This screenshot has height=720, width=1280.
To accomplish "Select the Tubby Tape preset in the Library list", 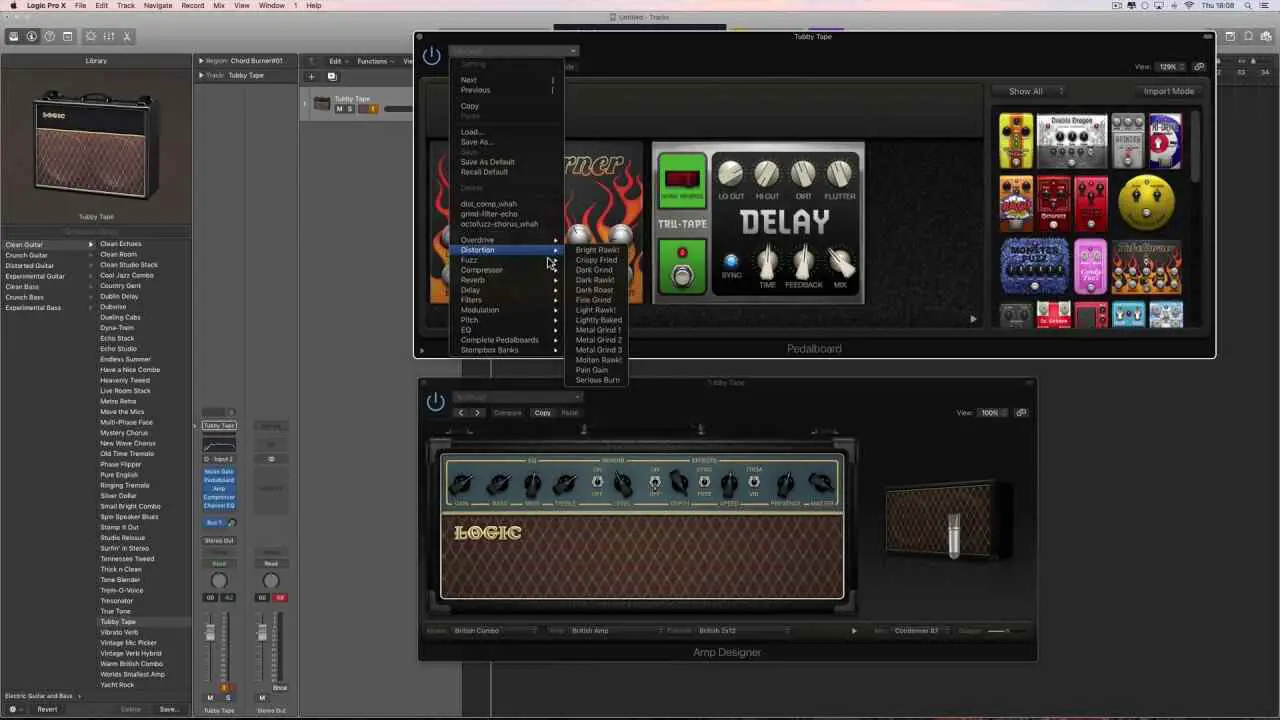I will pos(117,621).
